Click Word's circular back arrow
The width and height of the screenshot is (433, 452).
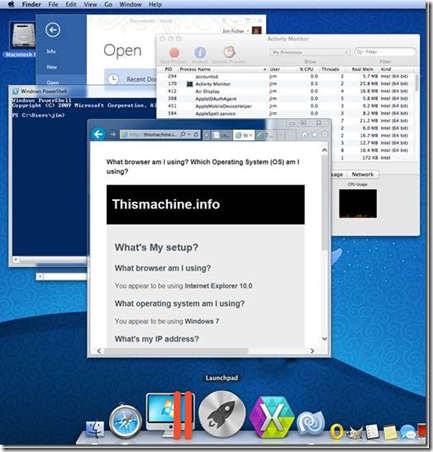(x=53, y=30)
